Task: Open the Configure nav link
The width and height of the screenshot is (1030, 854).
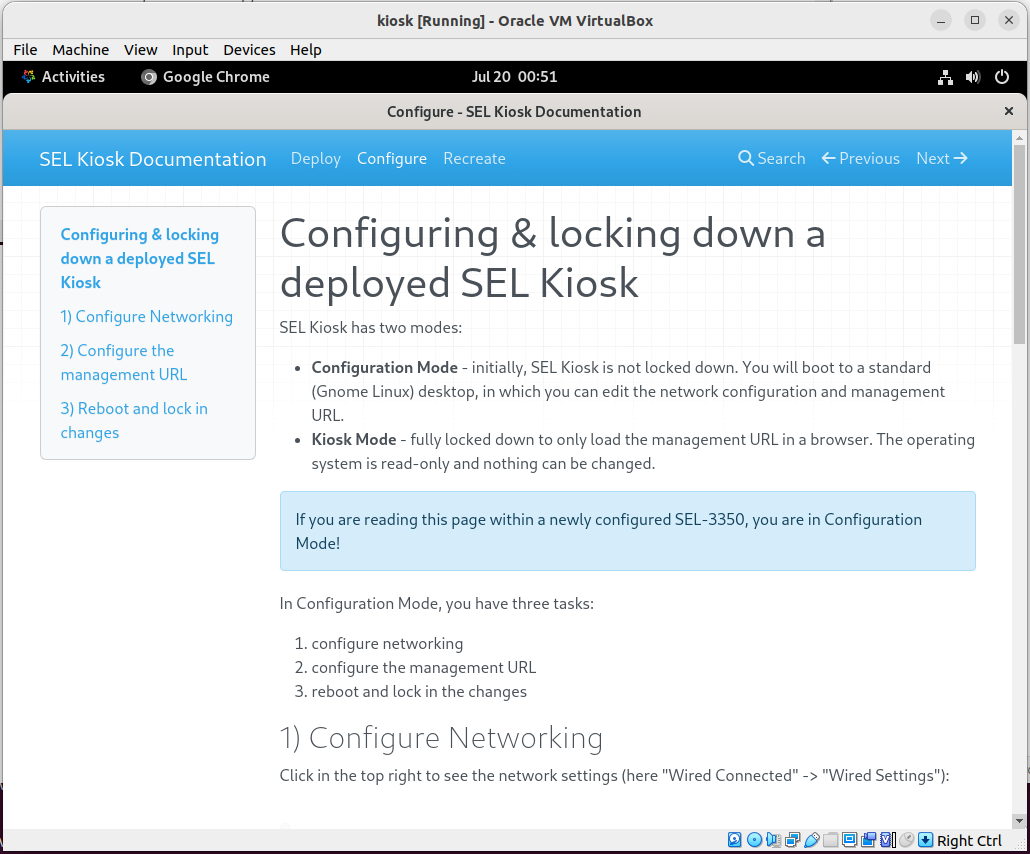Action: (392, 158)
